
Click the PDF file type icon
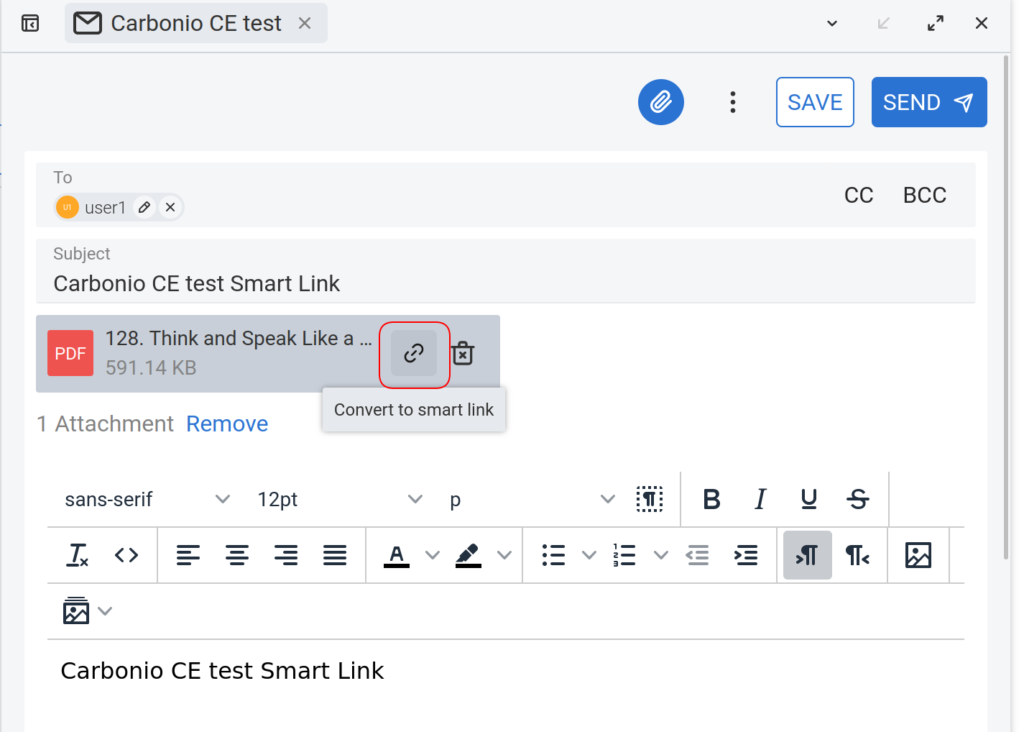click(x=70, y=353)
